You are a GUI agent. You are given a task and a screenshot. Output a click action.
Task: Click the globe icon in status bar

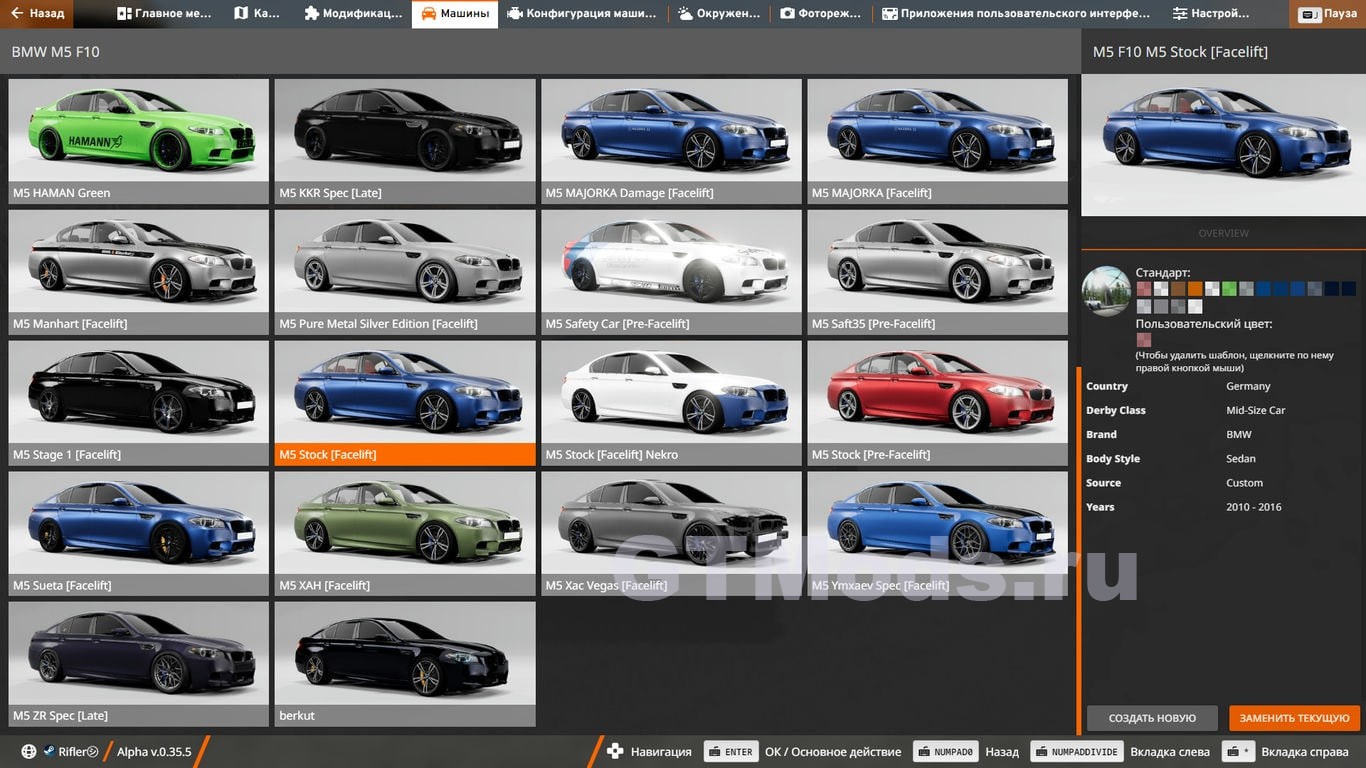pos(29,752)
